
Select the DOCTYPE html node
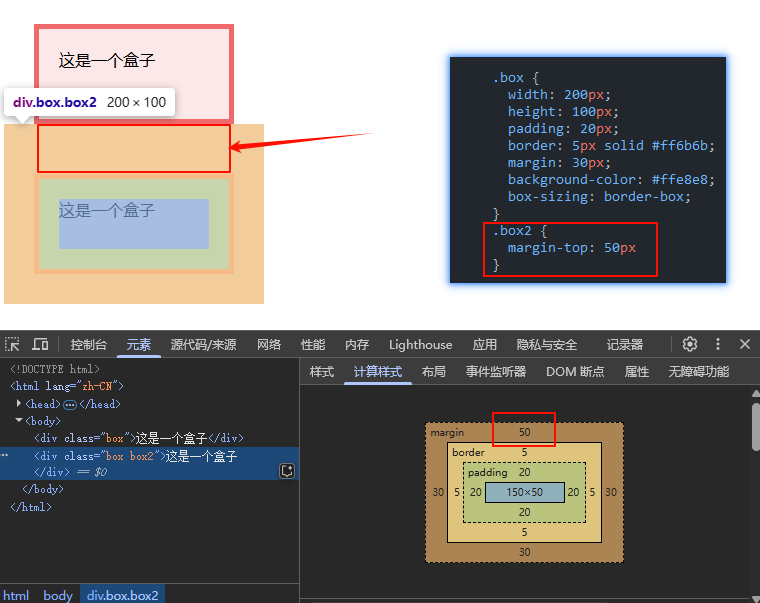pyautogui.click(x=55, y=369)
